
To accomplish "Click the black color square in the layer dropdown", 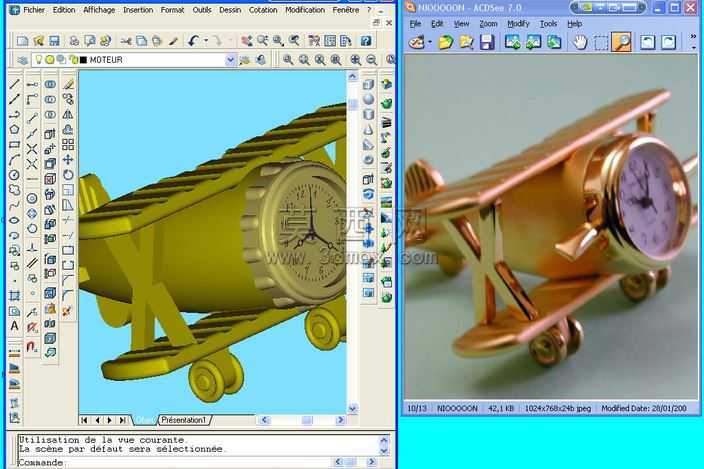I will coord(83,60).
